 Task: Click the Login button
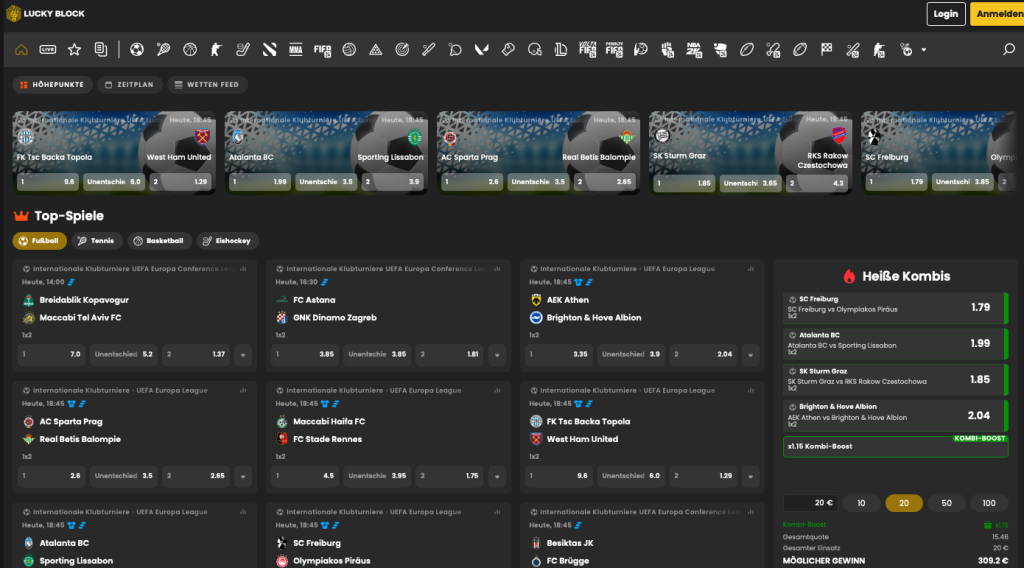946,14
